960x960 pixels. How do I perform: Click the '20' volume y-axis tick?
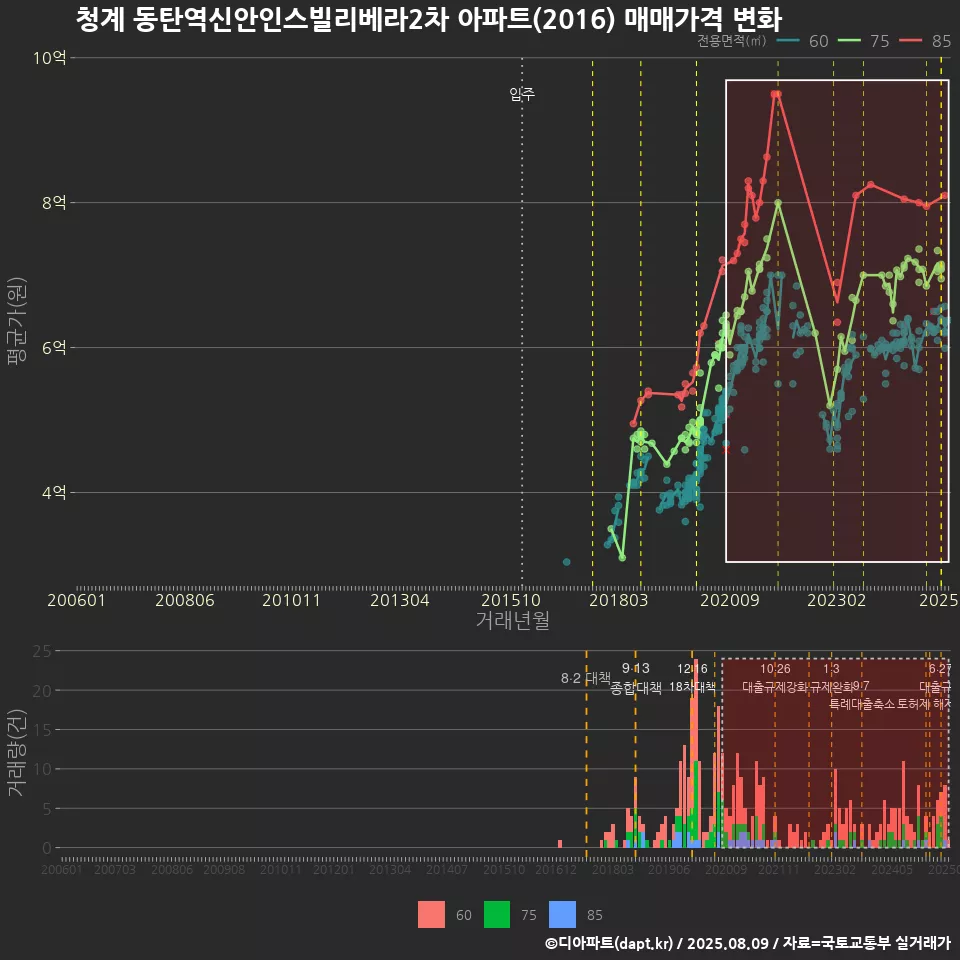tap(42, 691)
